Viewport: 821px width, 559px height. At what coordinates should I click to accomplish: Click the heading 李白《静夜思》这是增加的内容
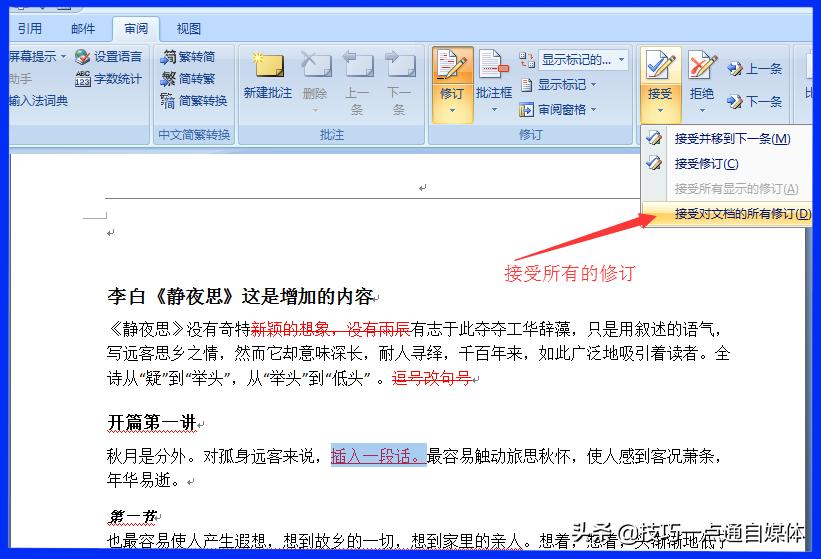[240, 296]
